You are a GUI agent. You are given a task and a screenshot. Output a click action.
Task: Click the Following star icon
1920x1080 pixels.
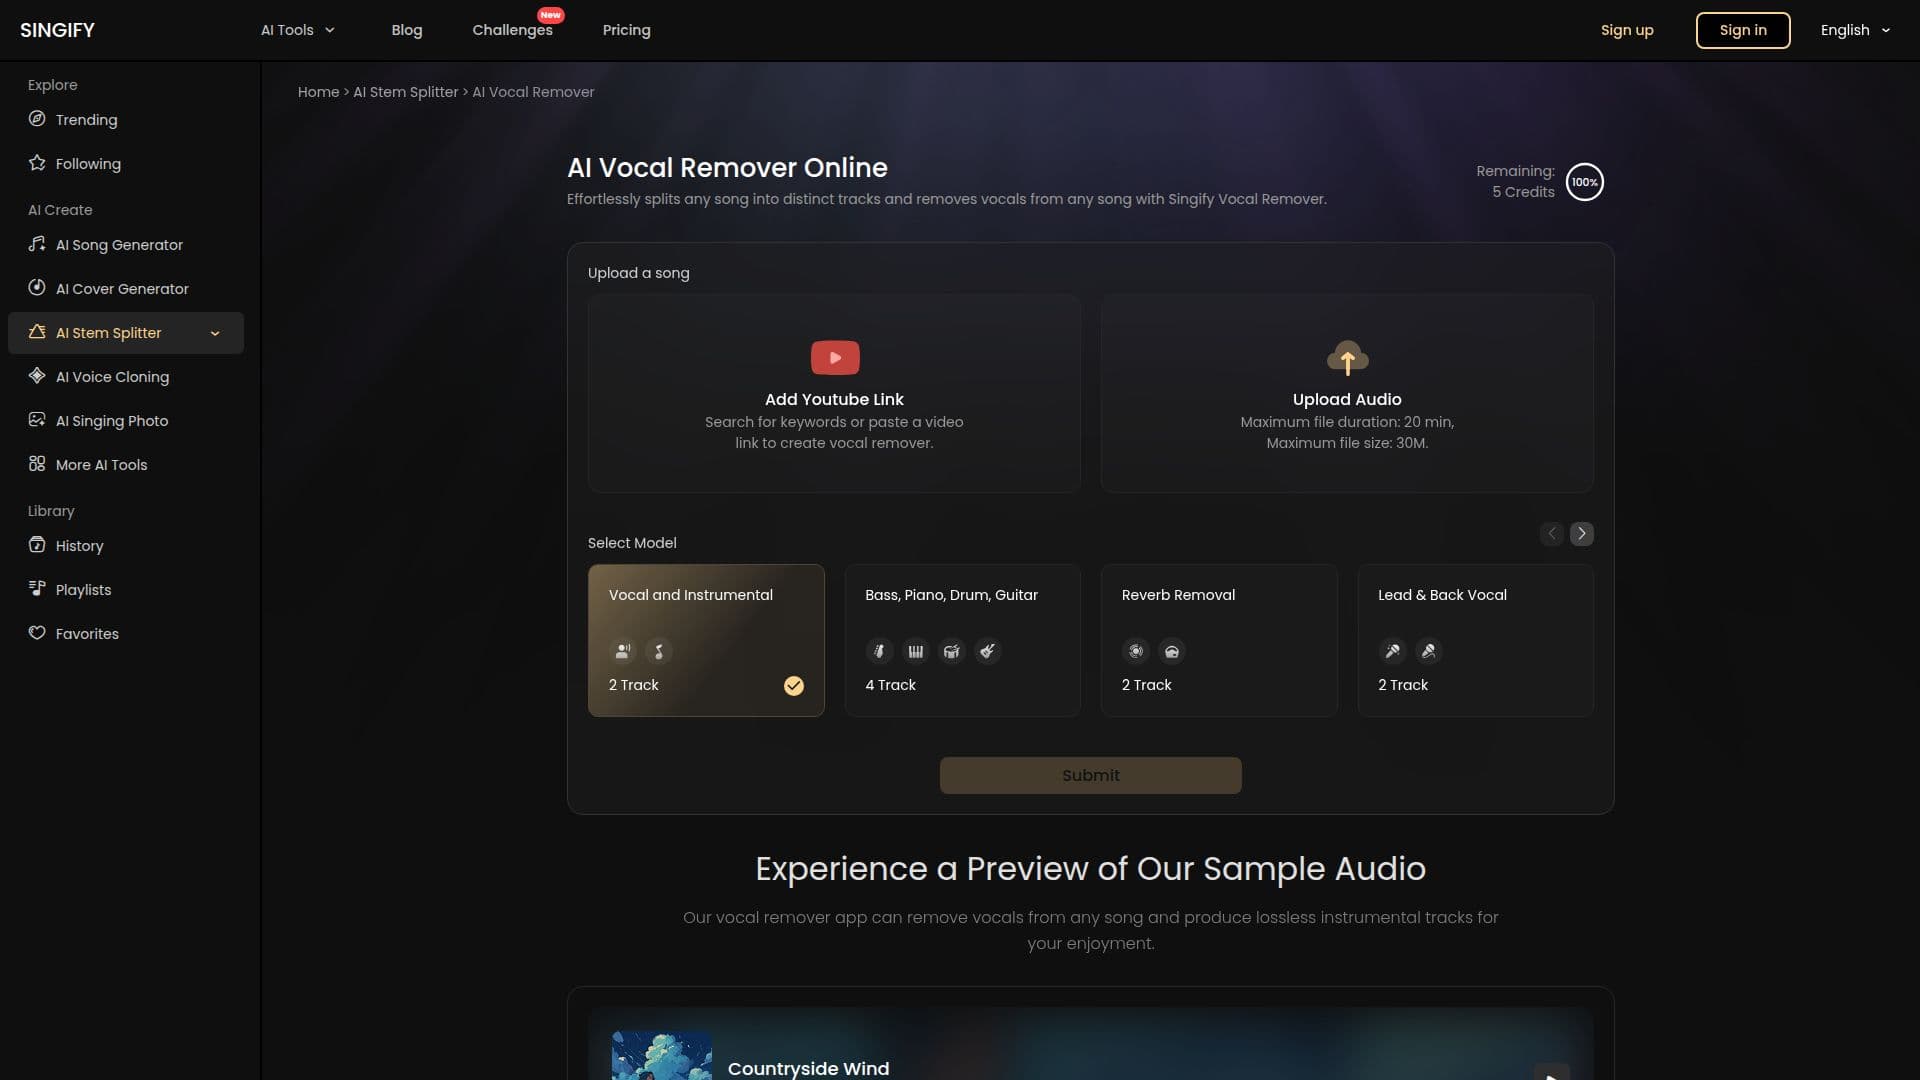[37, 163]
